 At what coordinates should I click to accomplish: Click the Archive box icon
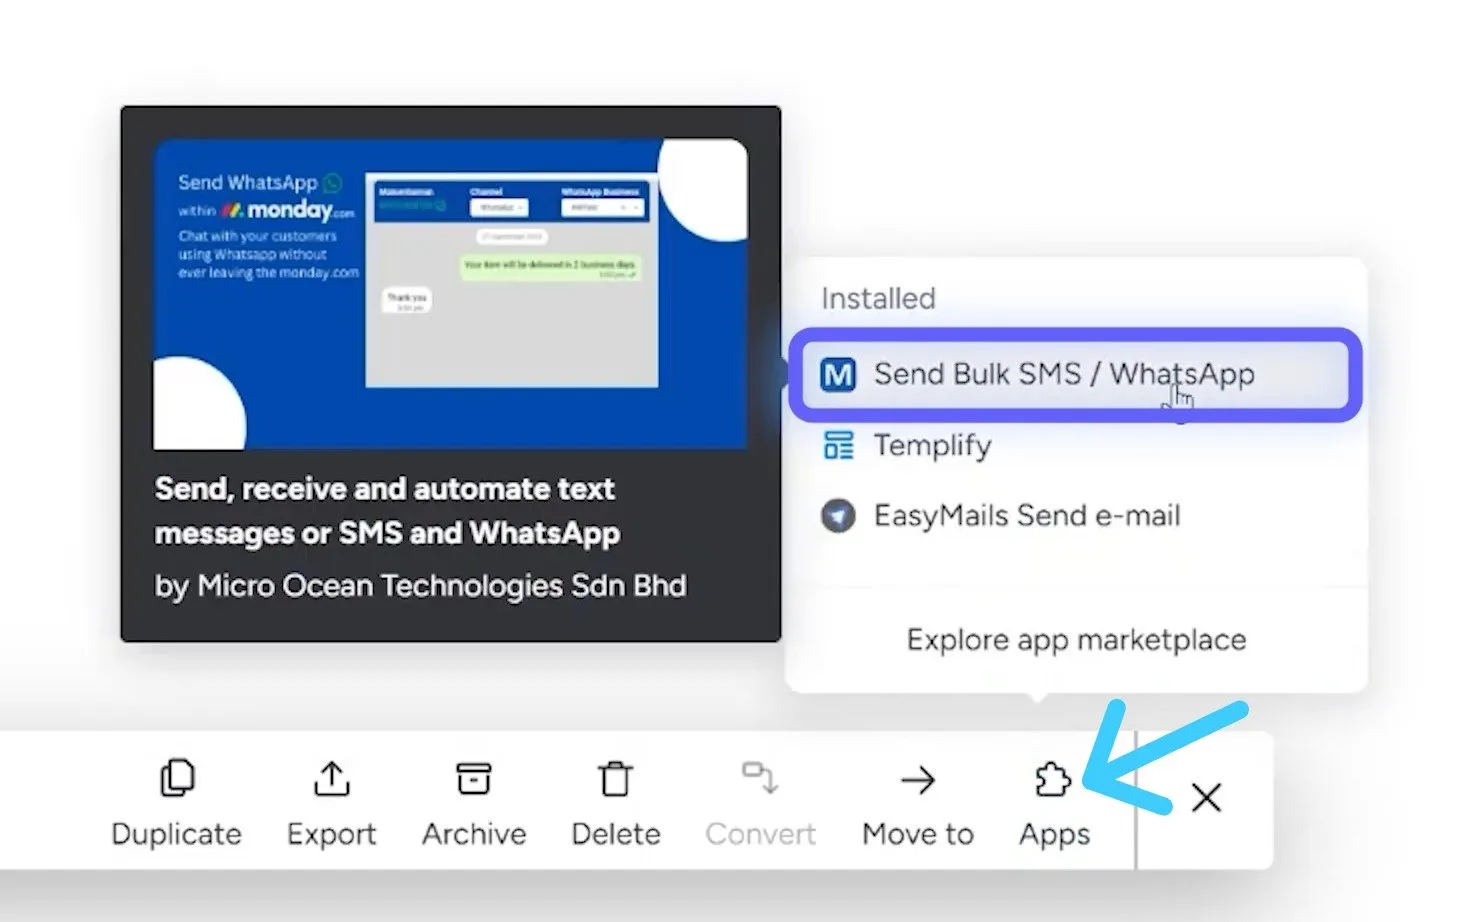click(473, 778)
